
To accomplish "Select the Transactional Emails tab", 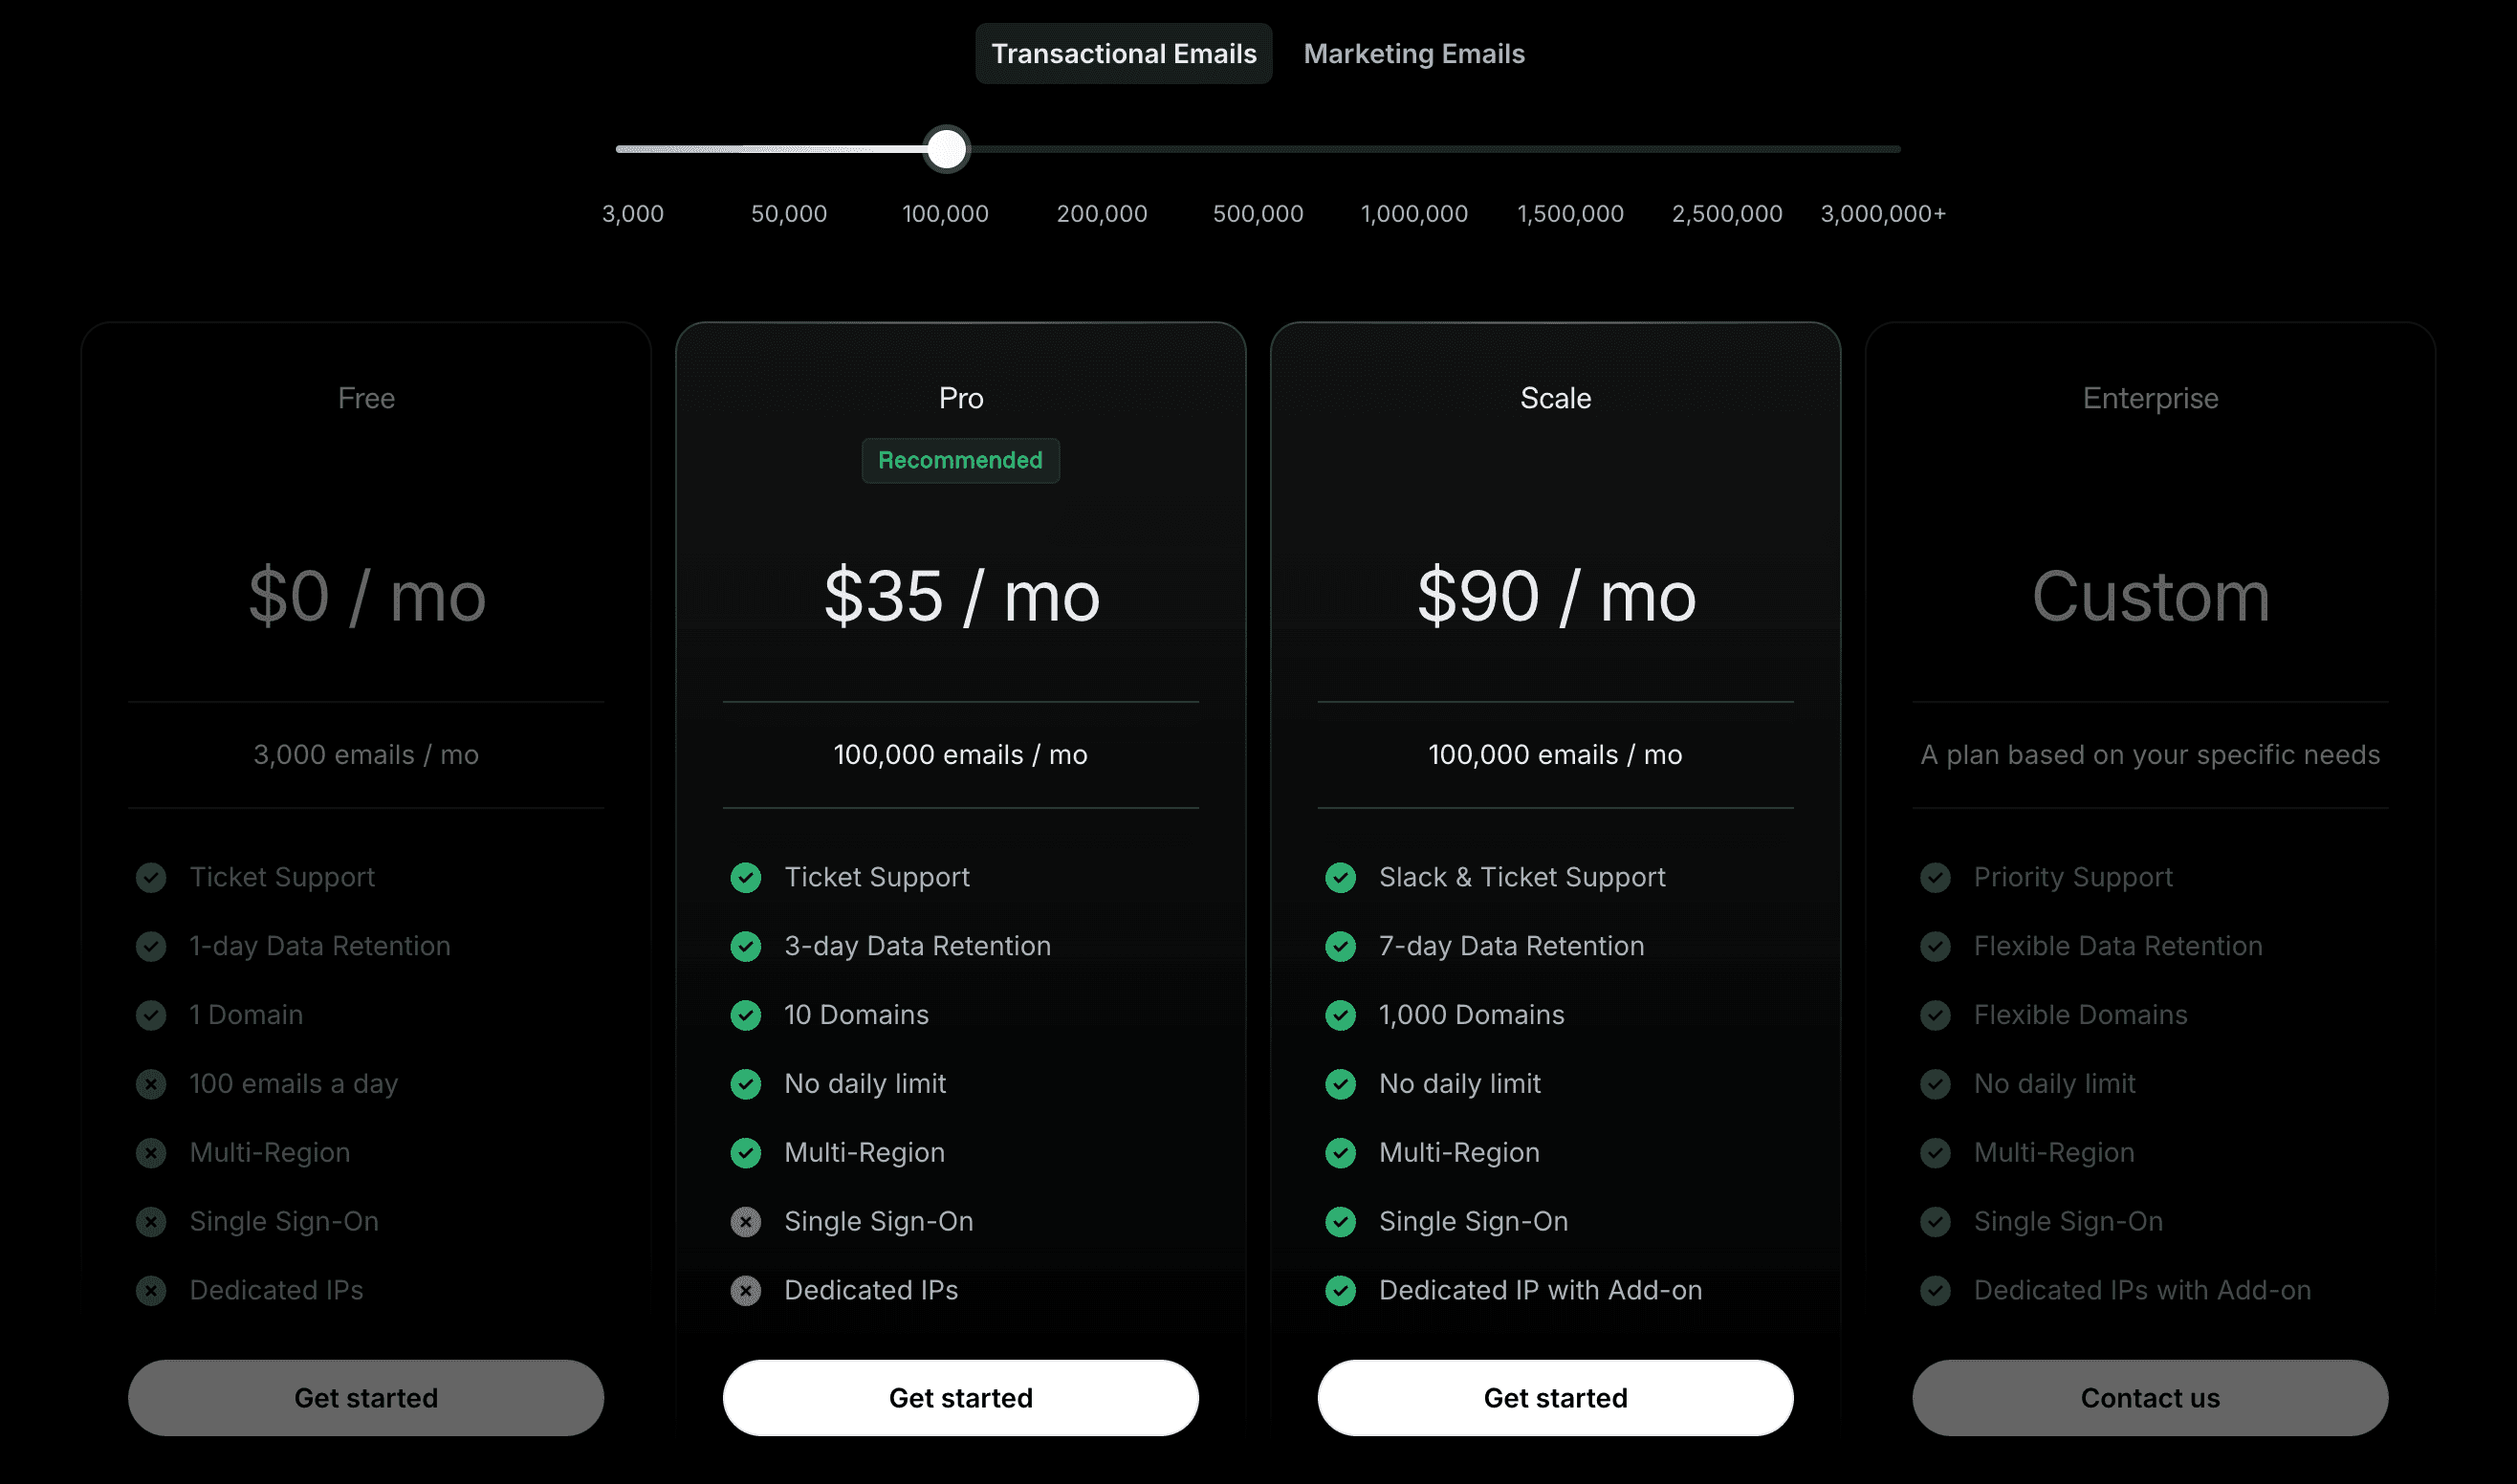I will (1123, 54).
